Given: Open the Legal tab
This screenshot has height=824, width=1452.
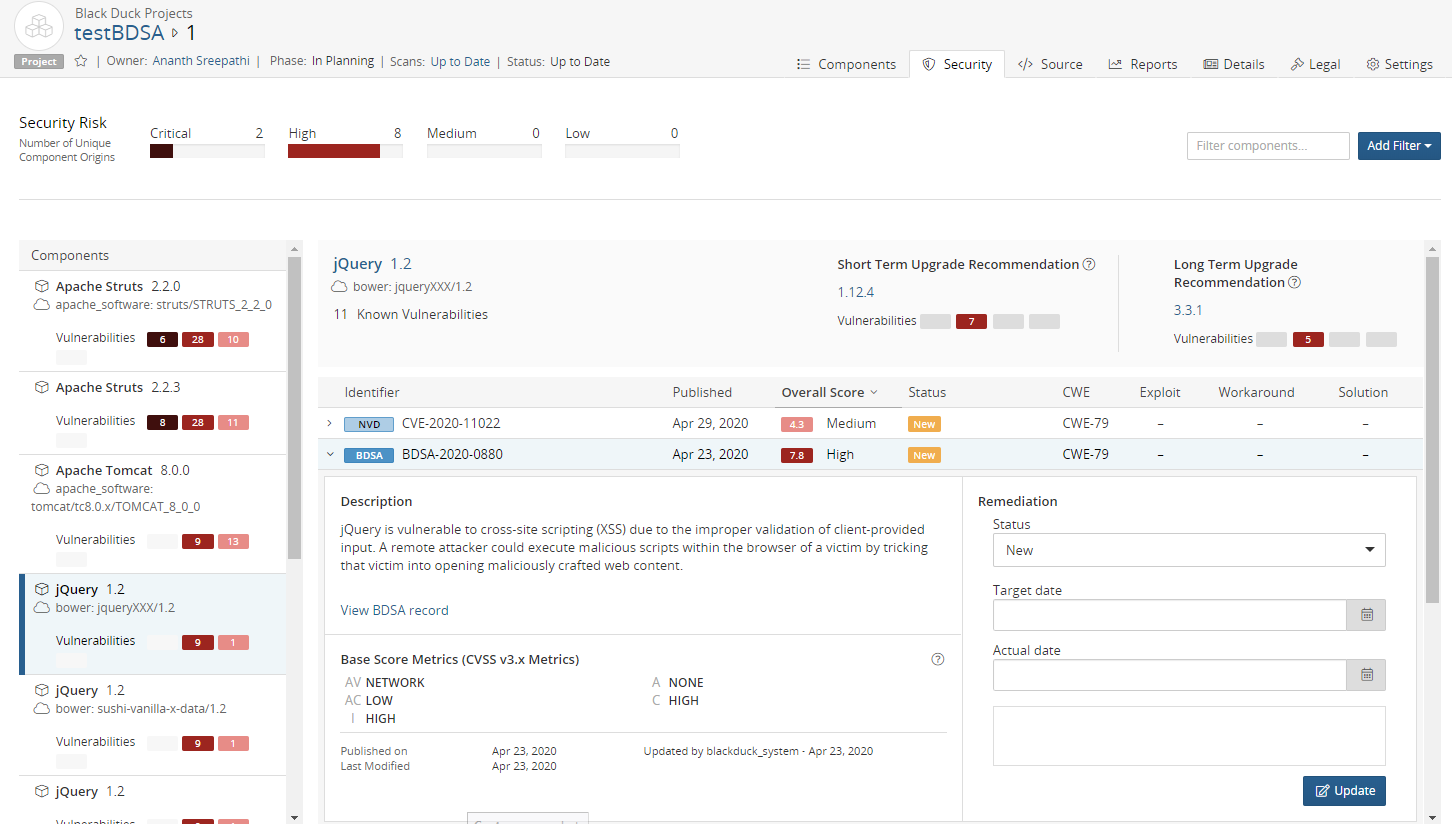Looking at the screenshot, I should 1315,64.
